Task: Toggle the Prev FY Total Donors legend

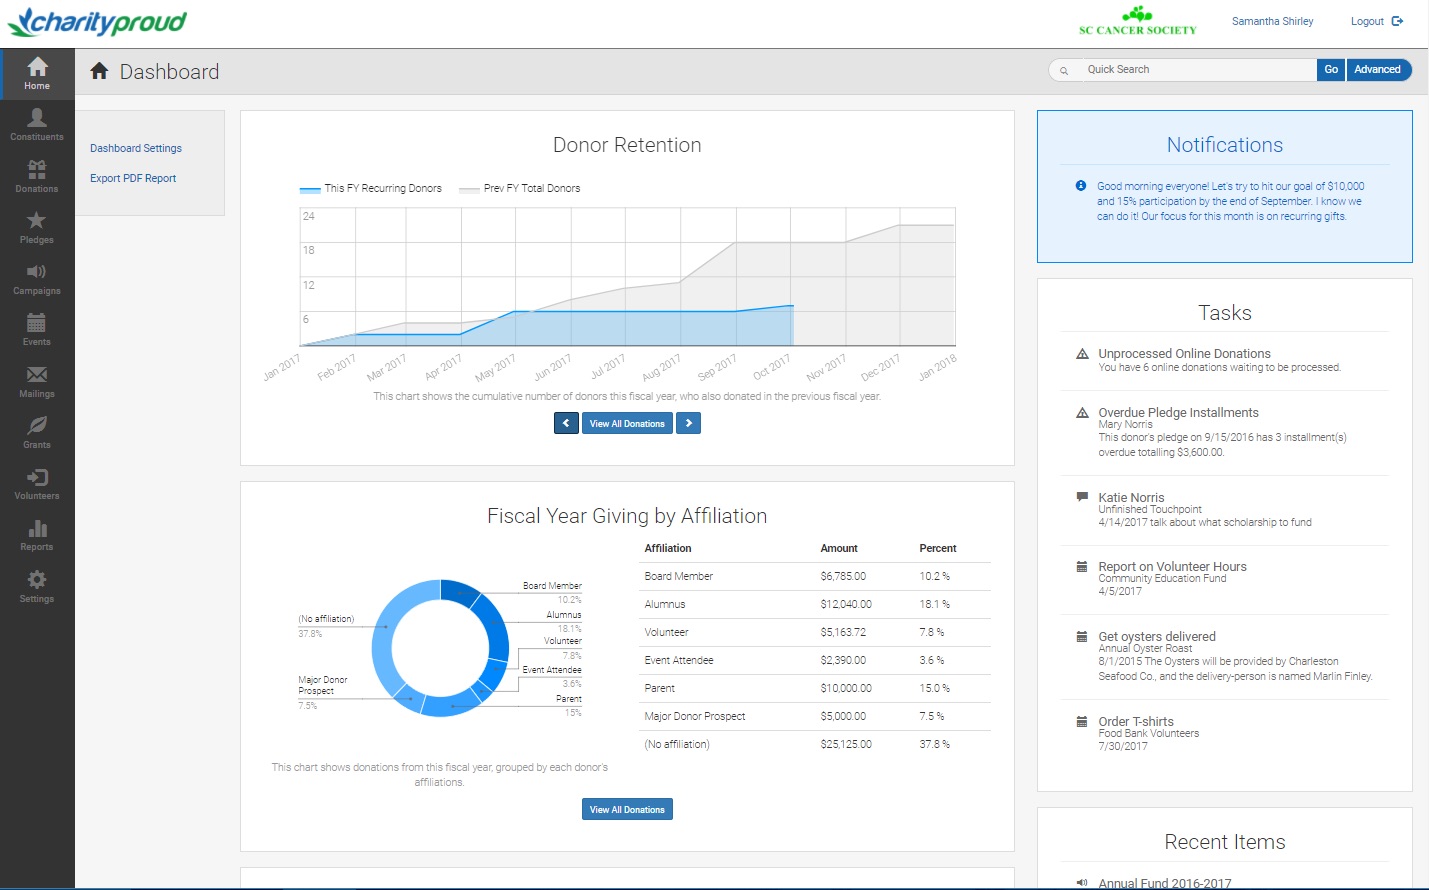Action: (519, 188)
